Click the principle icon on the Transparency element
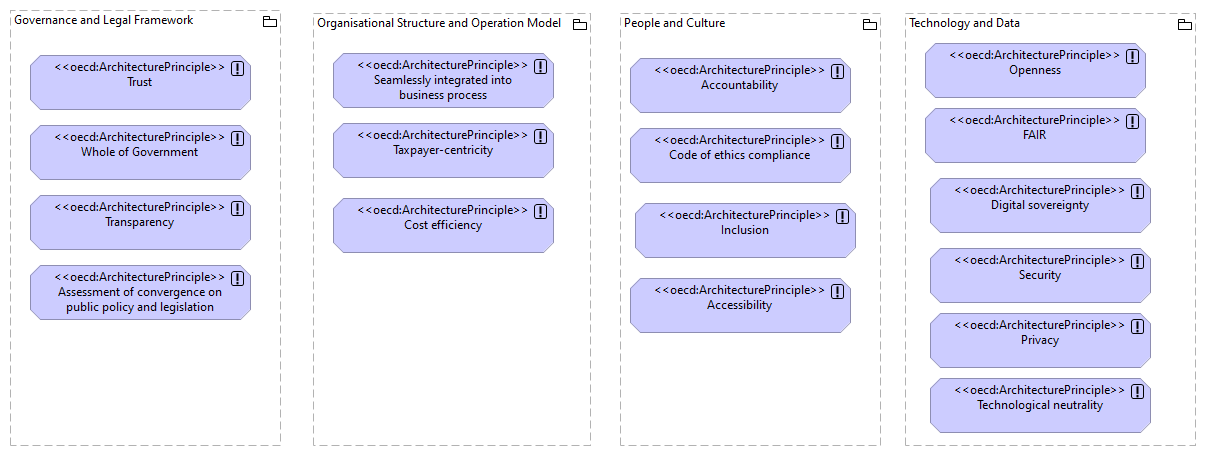The height and width of the screenshot is (456, 1206). coord(238,208)
